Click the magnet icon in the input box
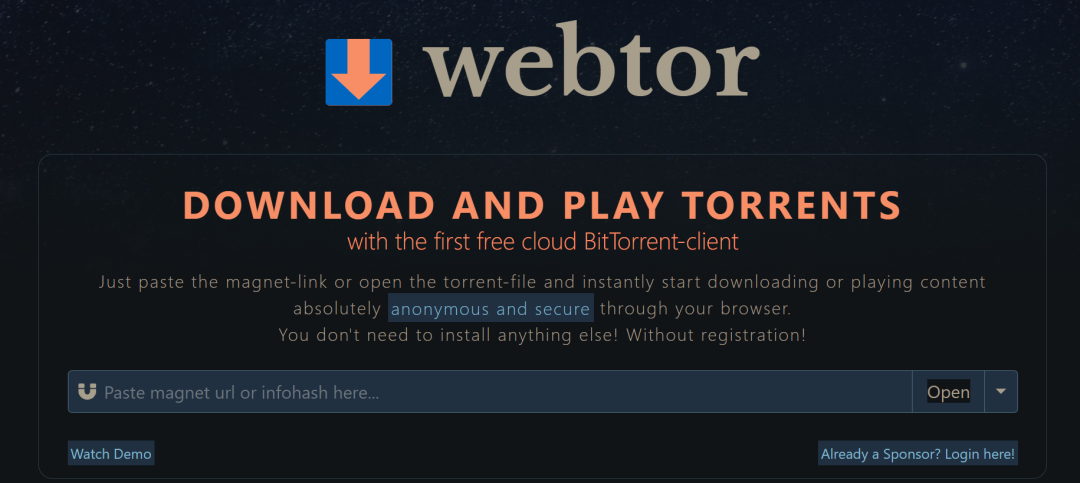The height and width of the screenshot is (483, 1080). 87,391
